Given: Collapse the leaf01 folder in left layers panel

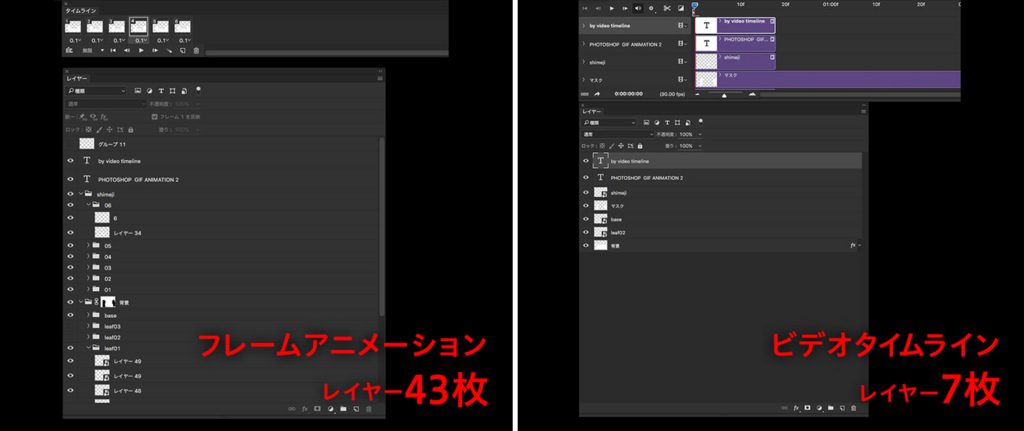Looking at the screenshot, I should (88, 348).
